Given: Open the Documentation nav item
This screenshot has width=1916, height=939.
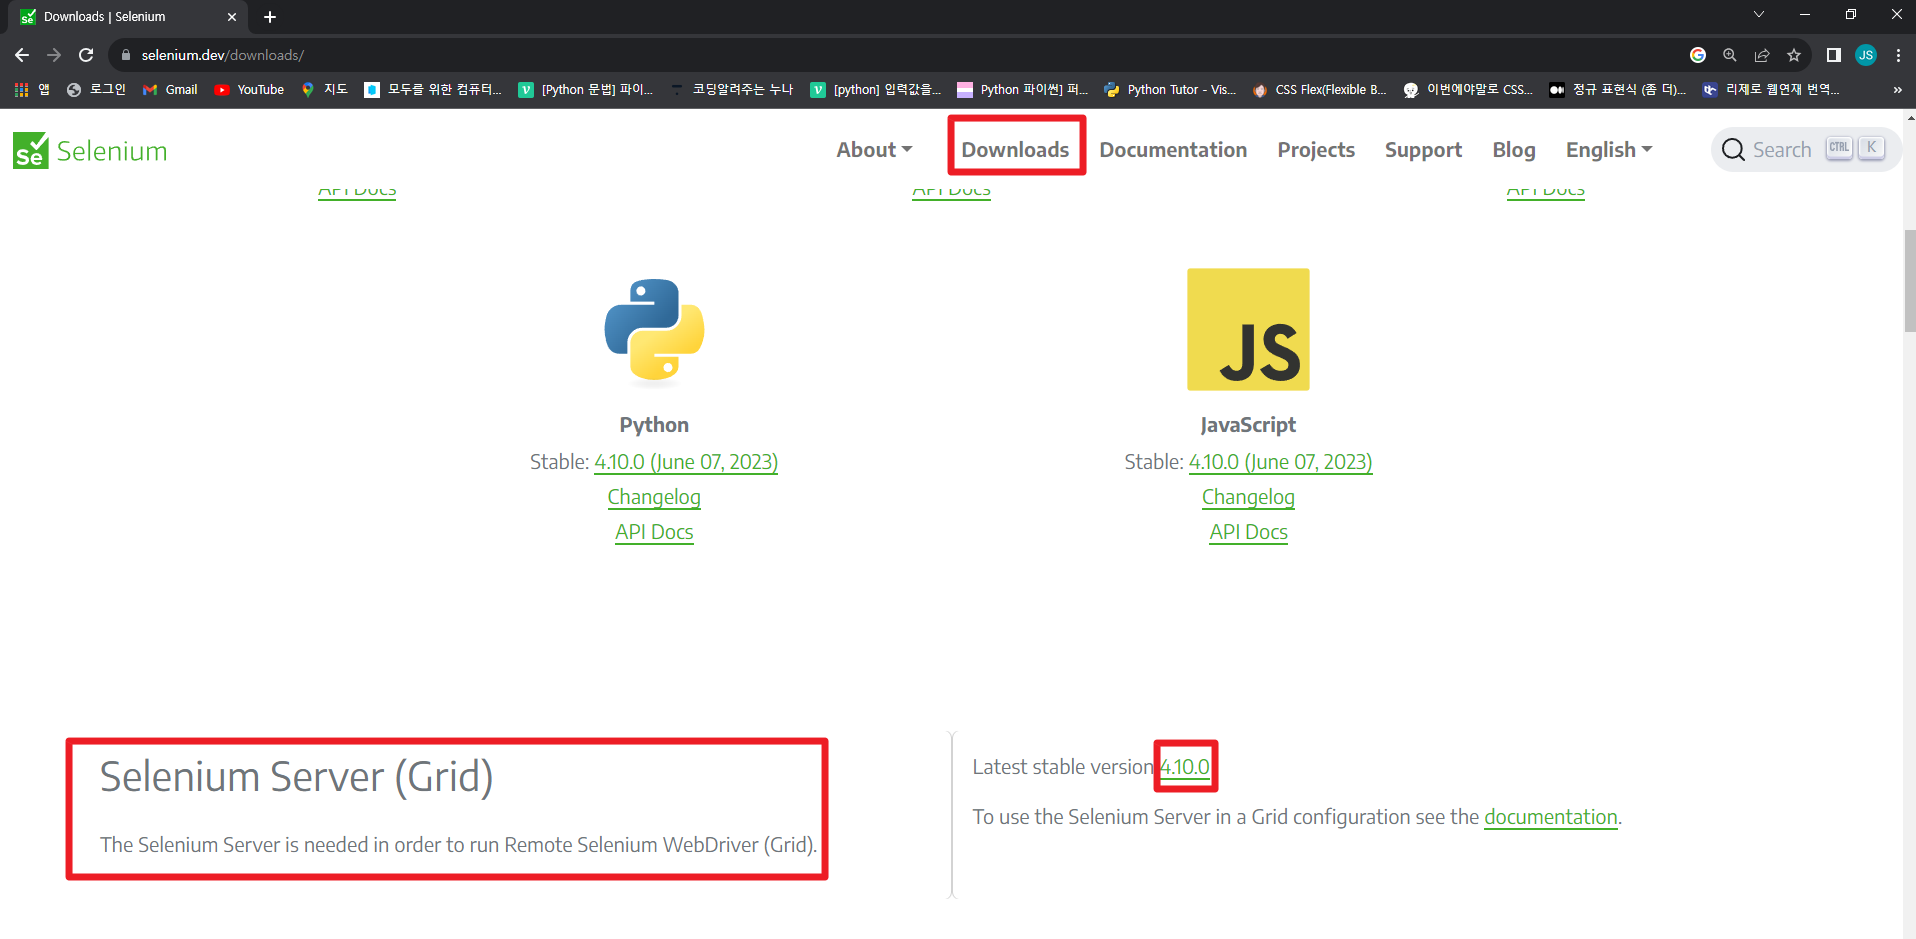Looking at the screenshot, I should pyautogui.click(x=1173, y=150).
